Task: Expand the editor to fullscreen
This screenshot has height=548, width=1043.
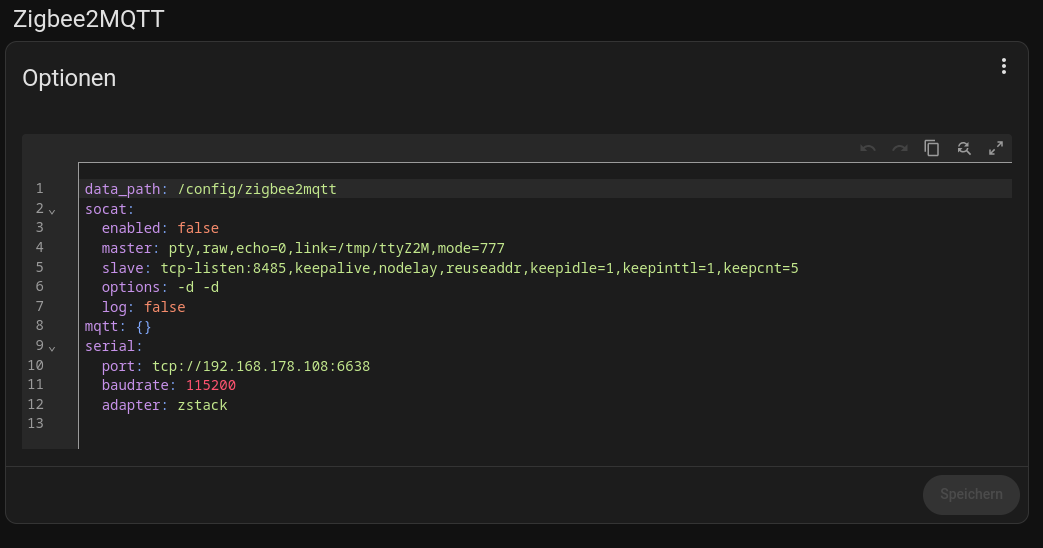Action: pos(995,148)
